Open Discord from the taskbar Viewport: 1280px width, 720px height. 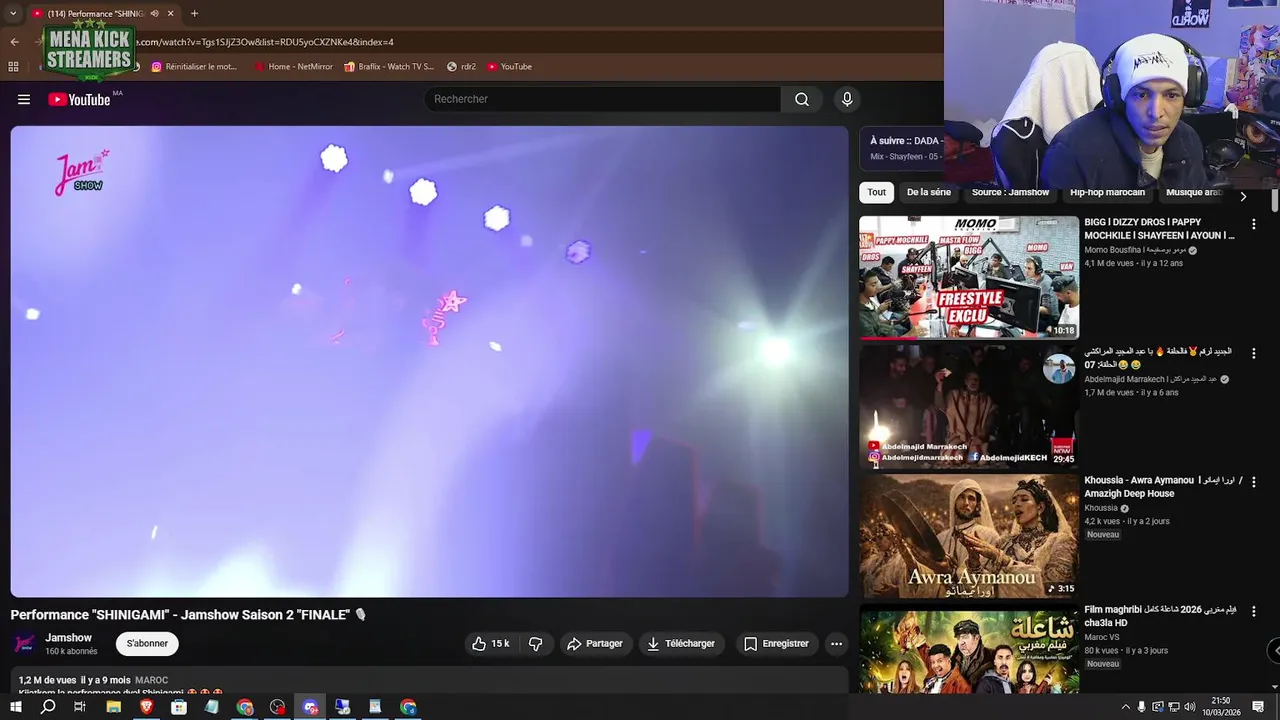310,707
